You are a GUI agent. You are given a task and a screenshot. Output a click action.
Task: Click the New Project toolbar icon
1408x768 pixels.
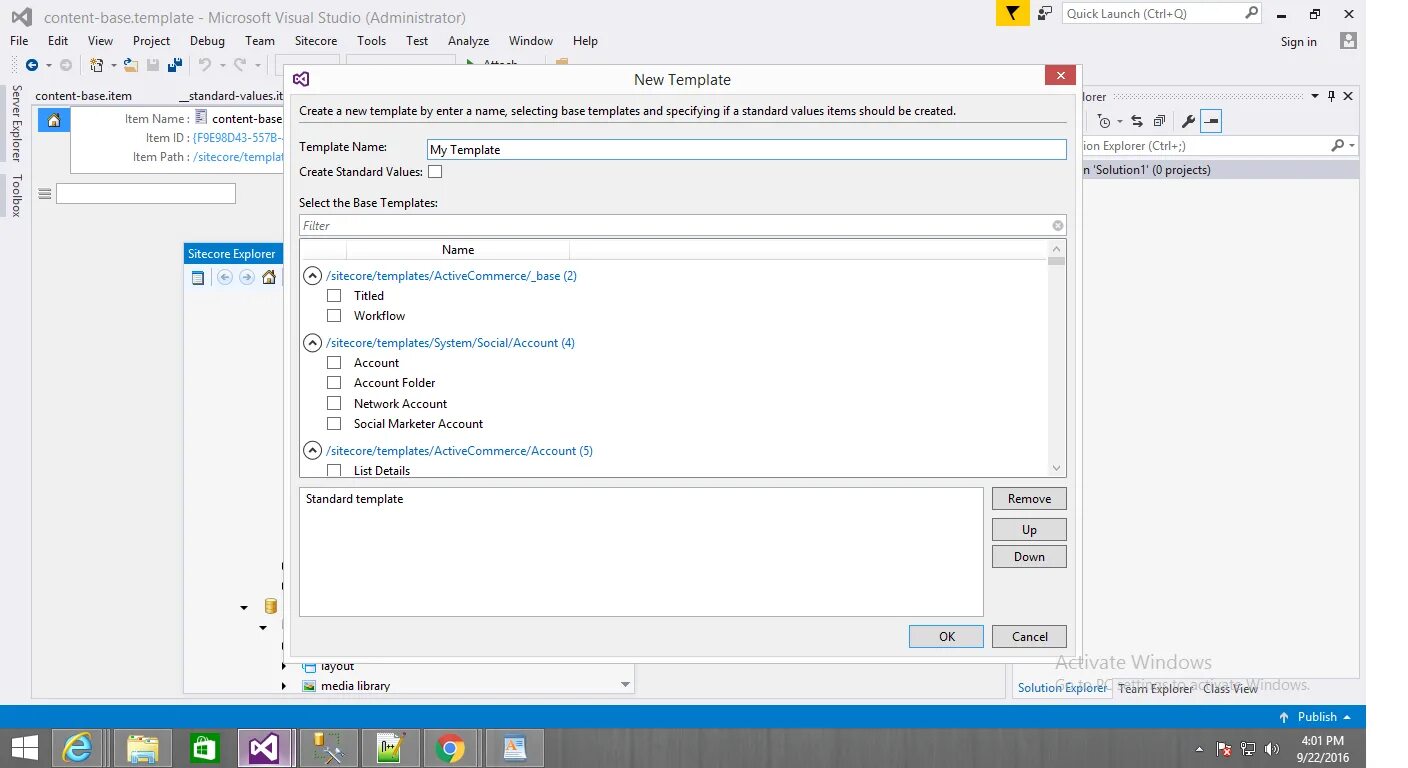[97, 65]
